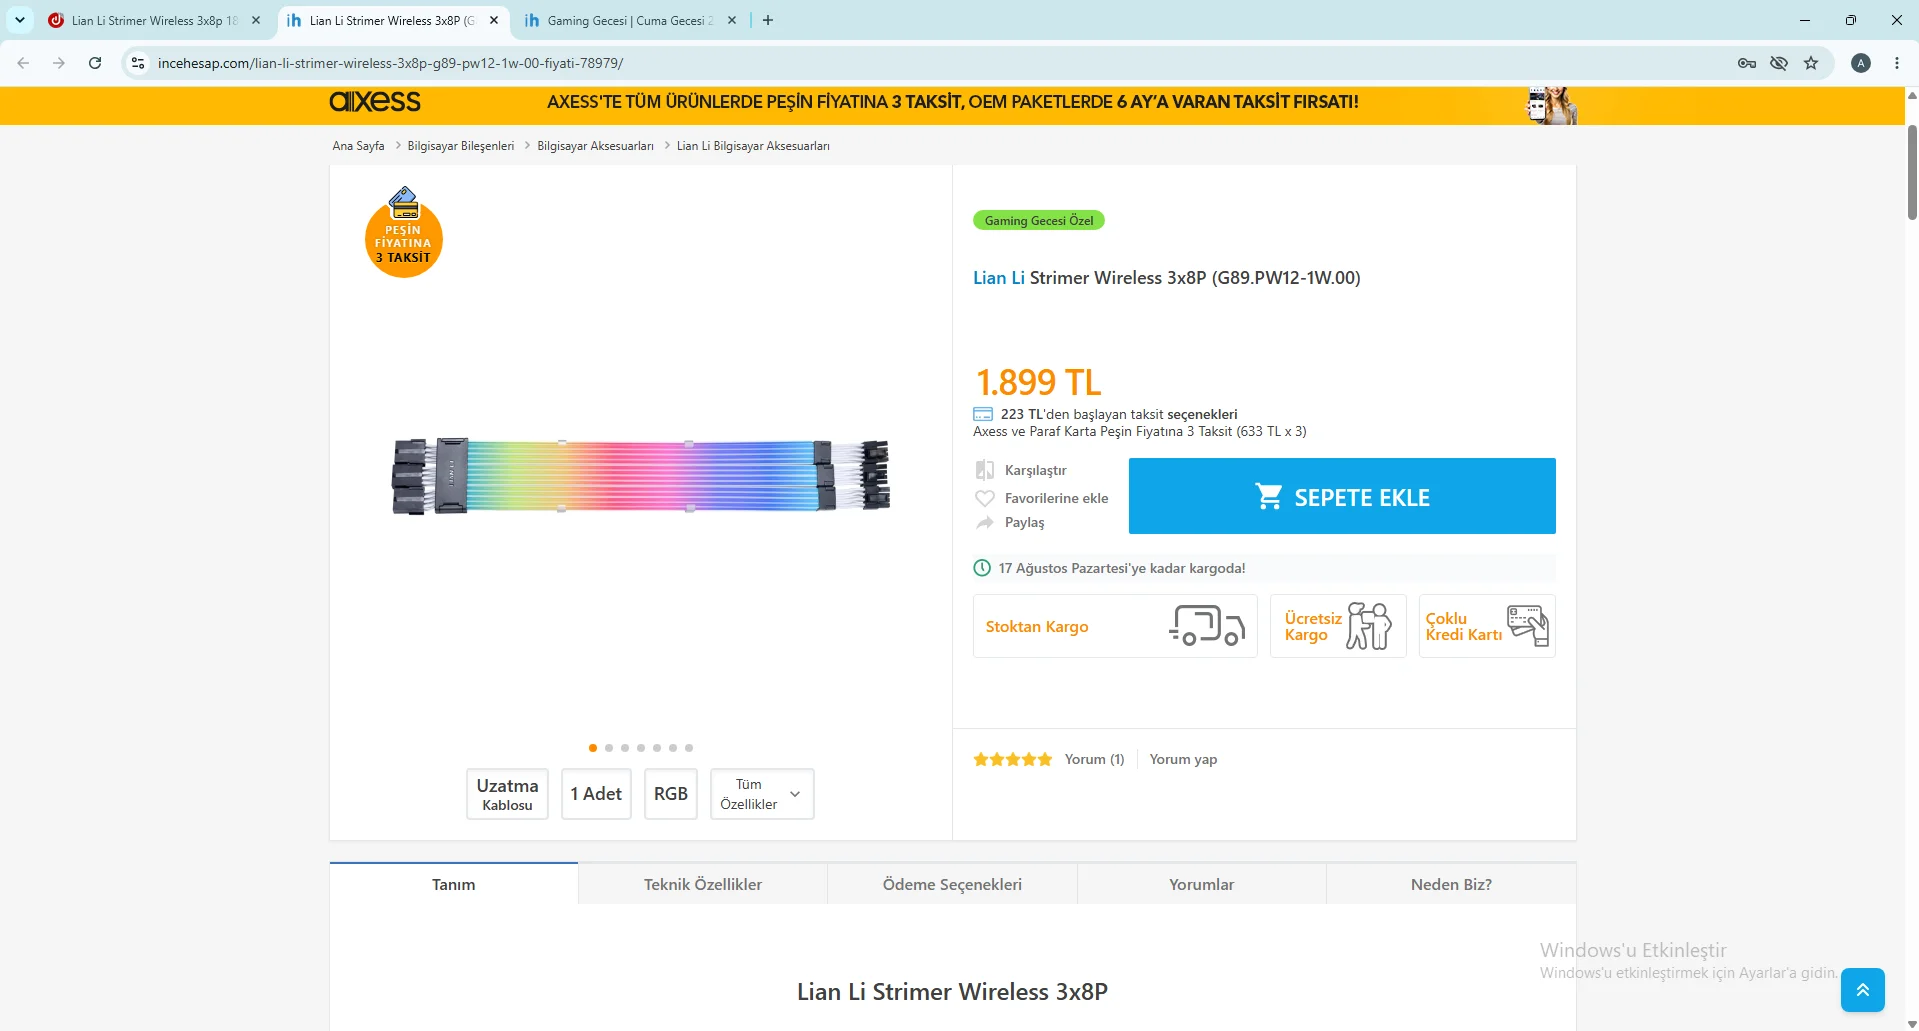Switch to the Teknik Özellikler tab

tap(703, 884)
